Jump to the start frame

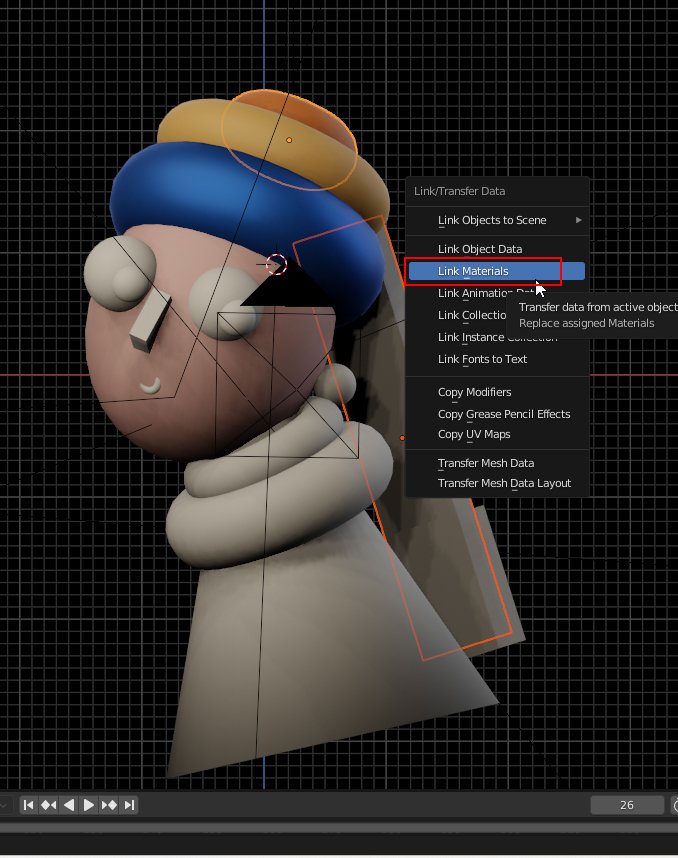(x=28, y=805)
